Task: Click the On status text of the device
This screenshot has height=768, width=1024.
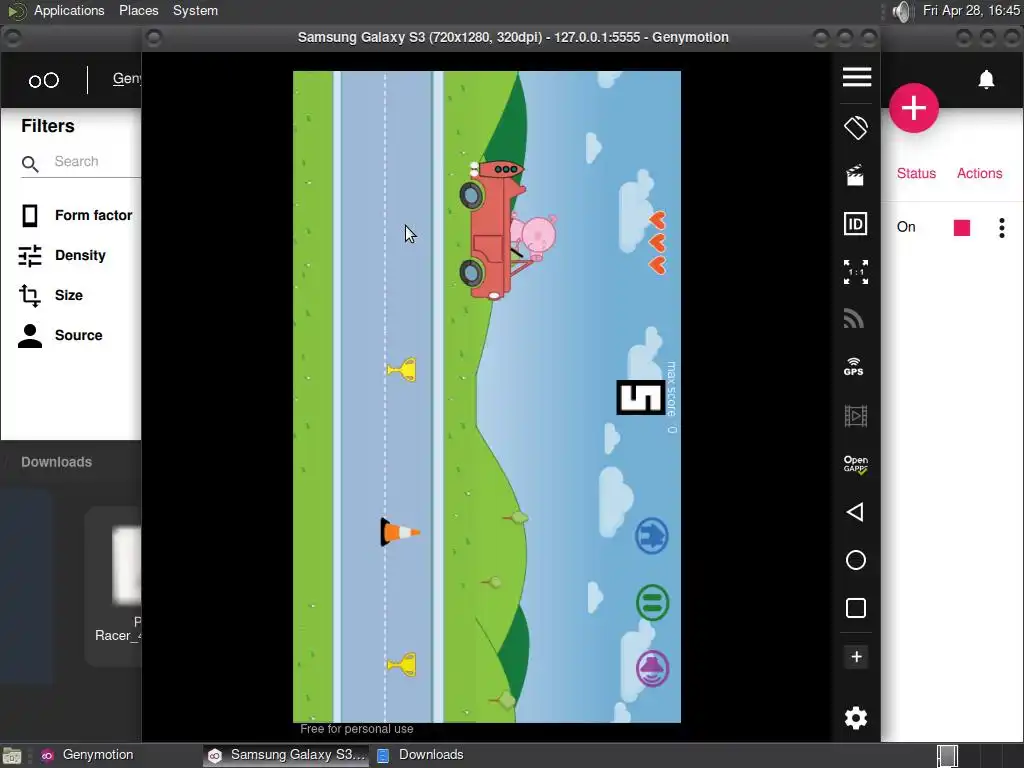Action: pos(906,227)
